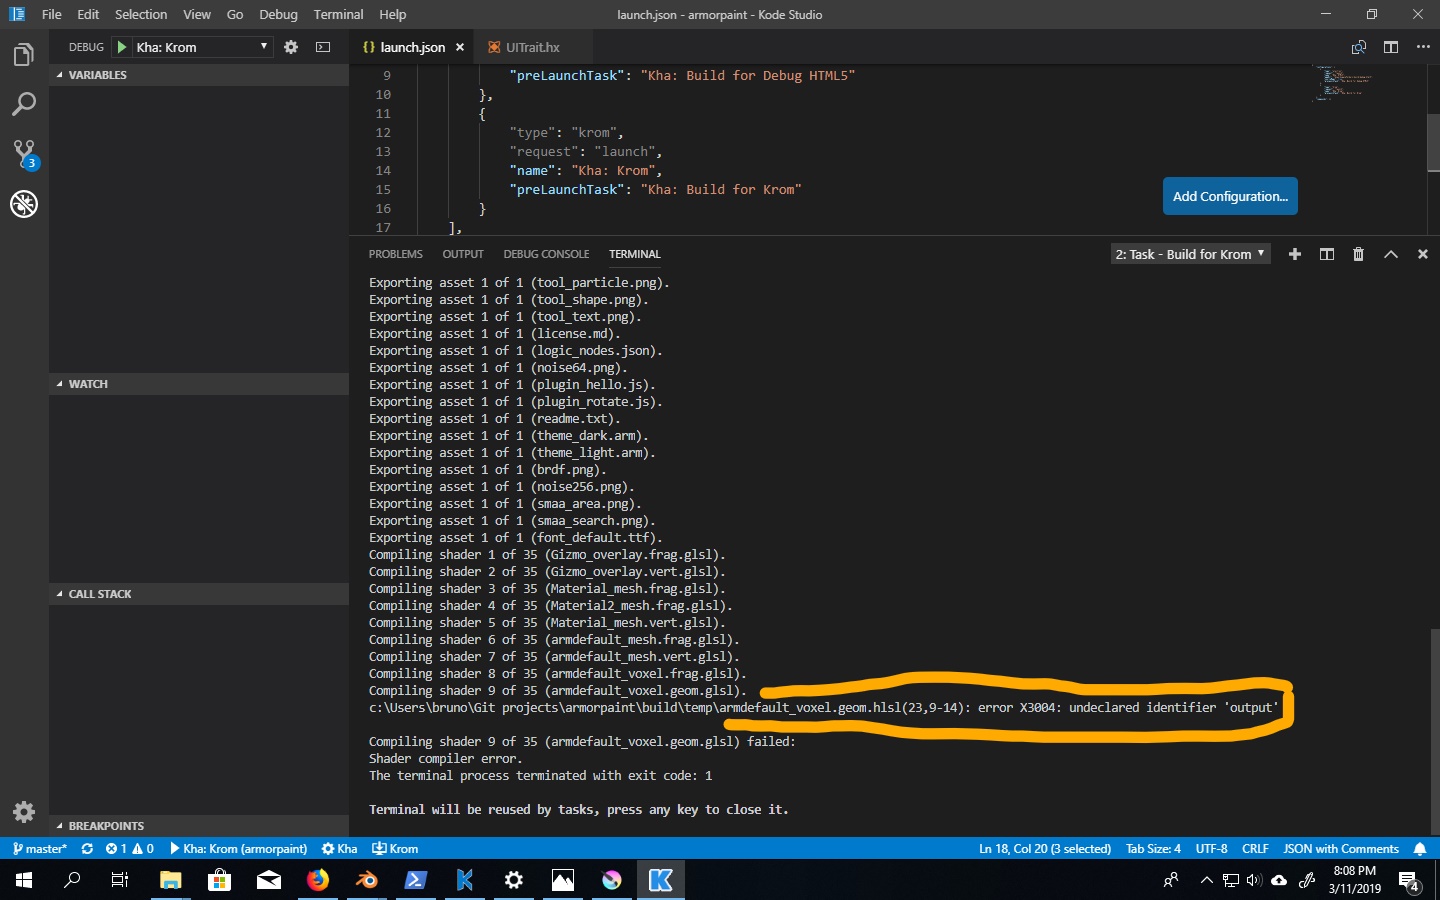Kill the terminal with the trash icon

click(x=1359, y=254)
